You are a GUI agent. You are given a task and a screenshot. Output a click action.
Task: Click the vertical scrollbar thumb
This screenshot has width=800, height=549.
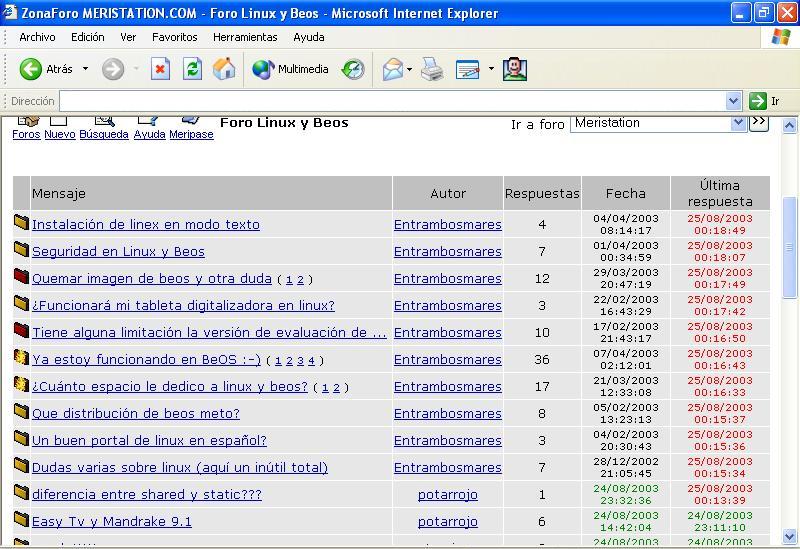click(789, 247)
